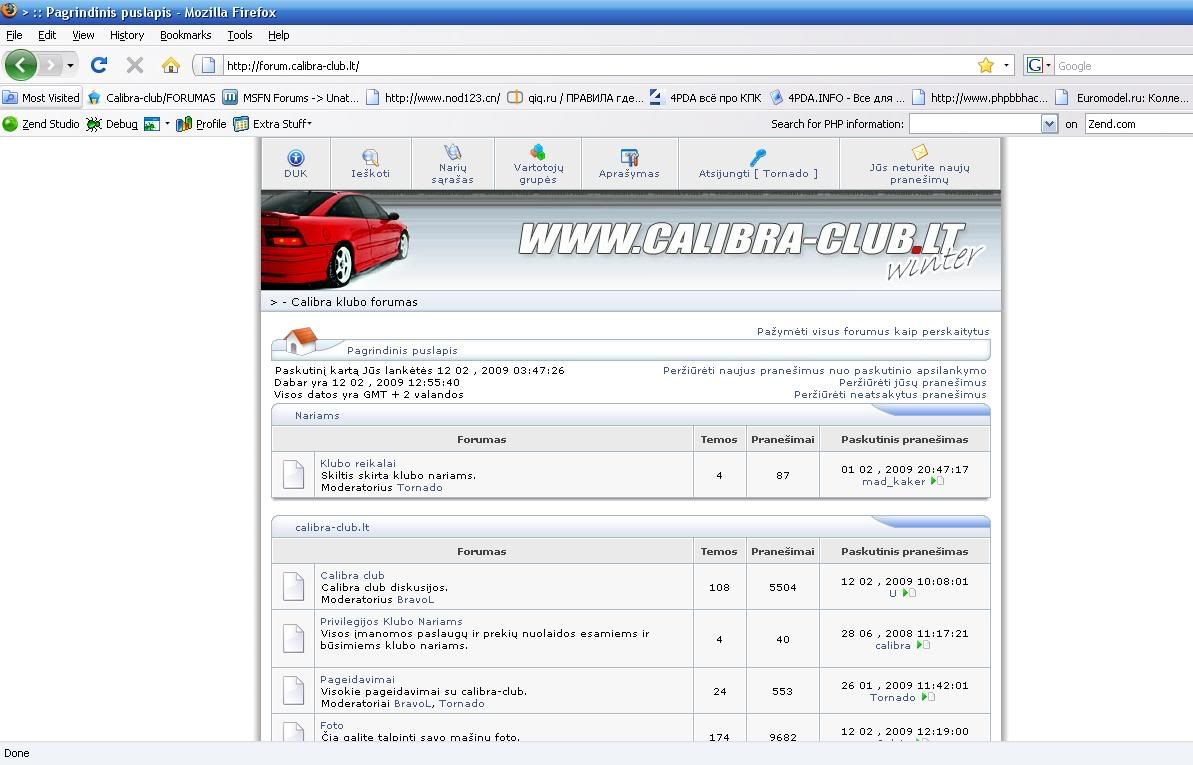Screen dimensions: 1193x765
Task: Go to the browser Home page icon
Action: click(x=171, y=65)
